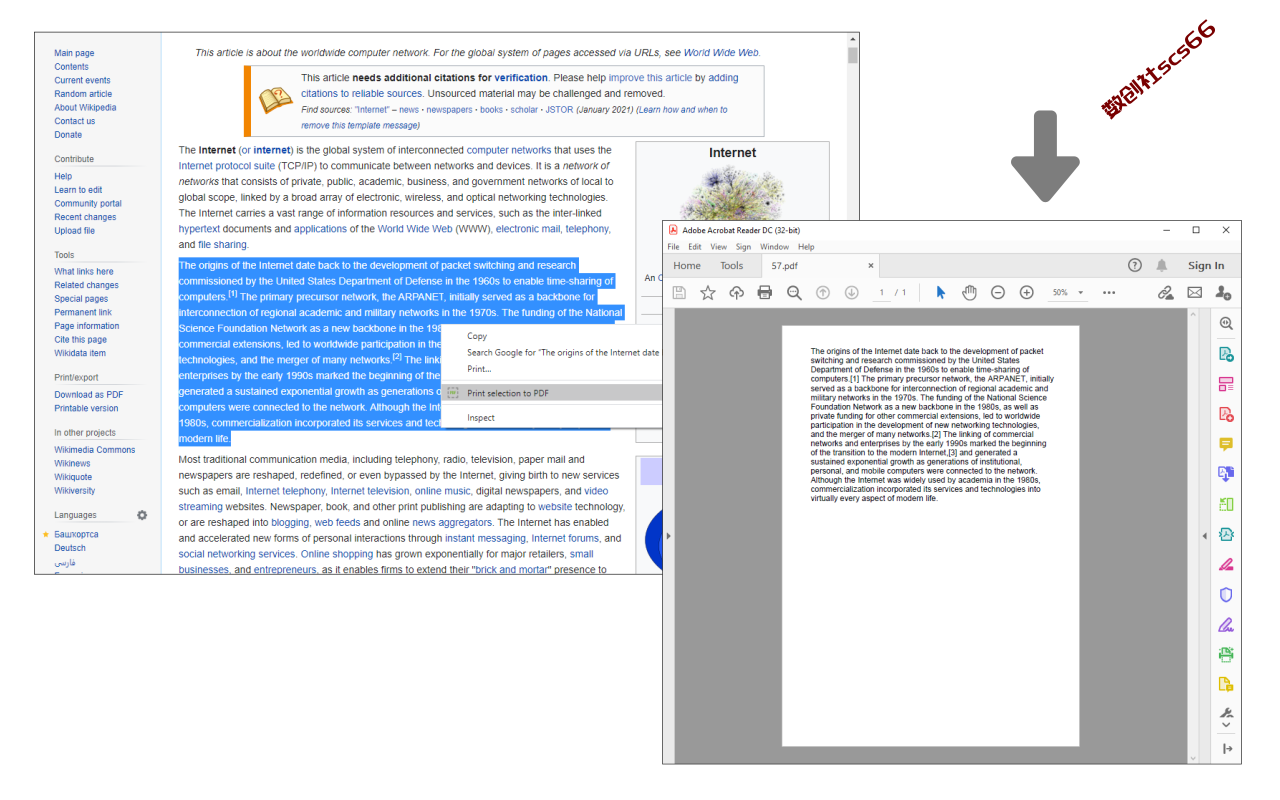Open the Internet protocol suite link
Image resolution: width=1280 pixels, height=800 pixels.
pos(227,166)
